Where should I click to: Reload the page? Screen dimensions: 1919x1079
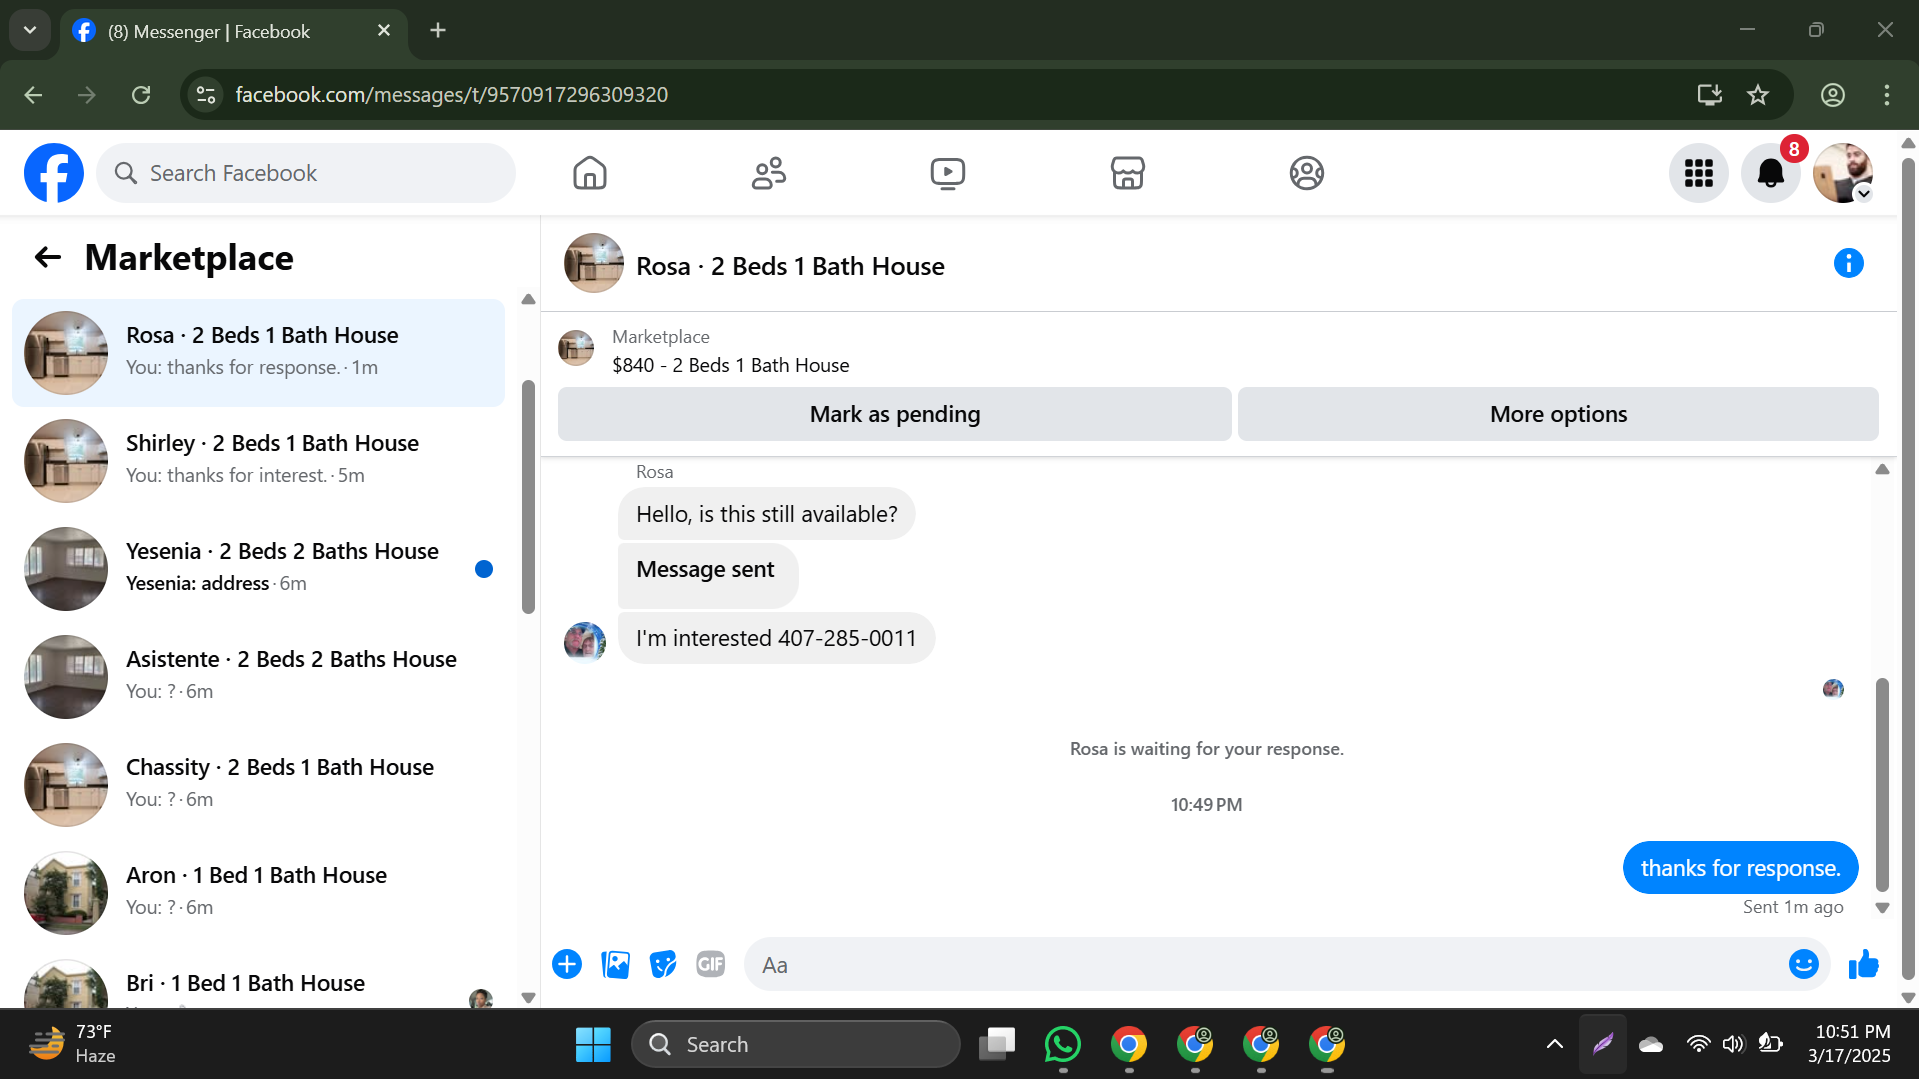[x=141, y=95]
